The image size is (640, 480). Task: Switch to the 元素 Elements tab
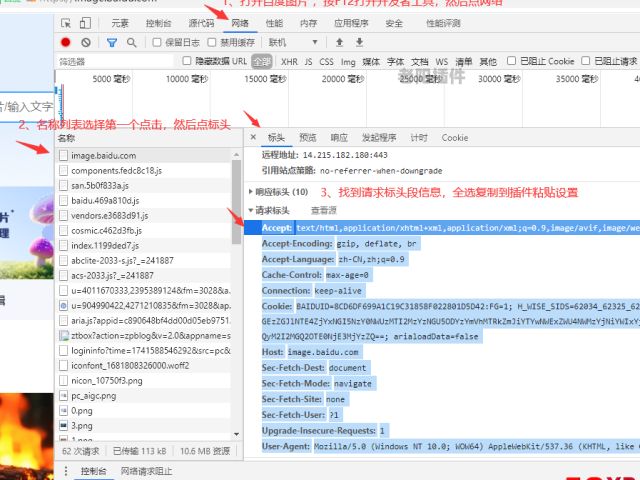(x=120, y=23)
